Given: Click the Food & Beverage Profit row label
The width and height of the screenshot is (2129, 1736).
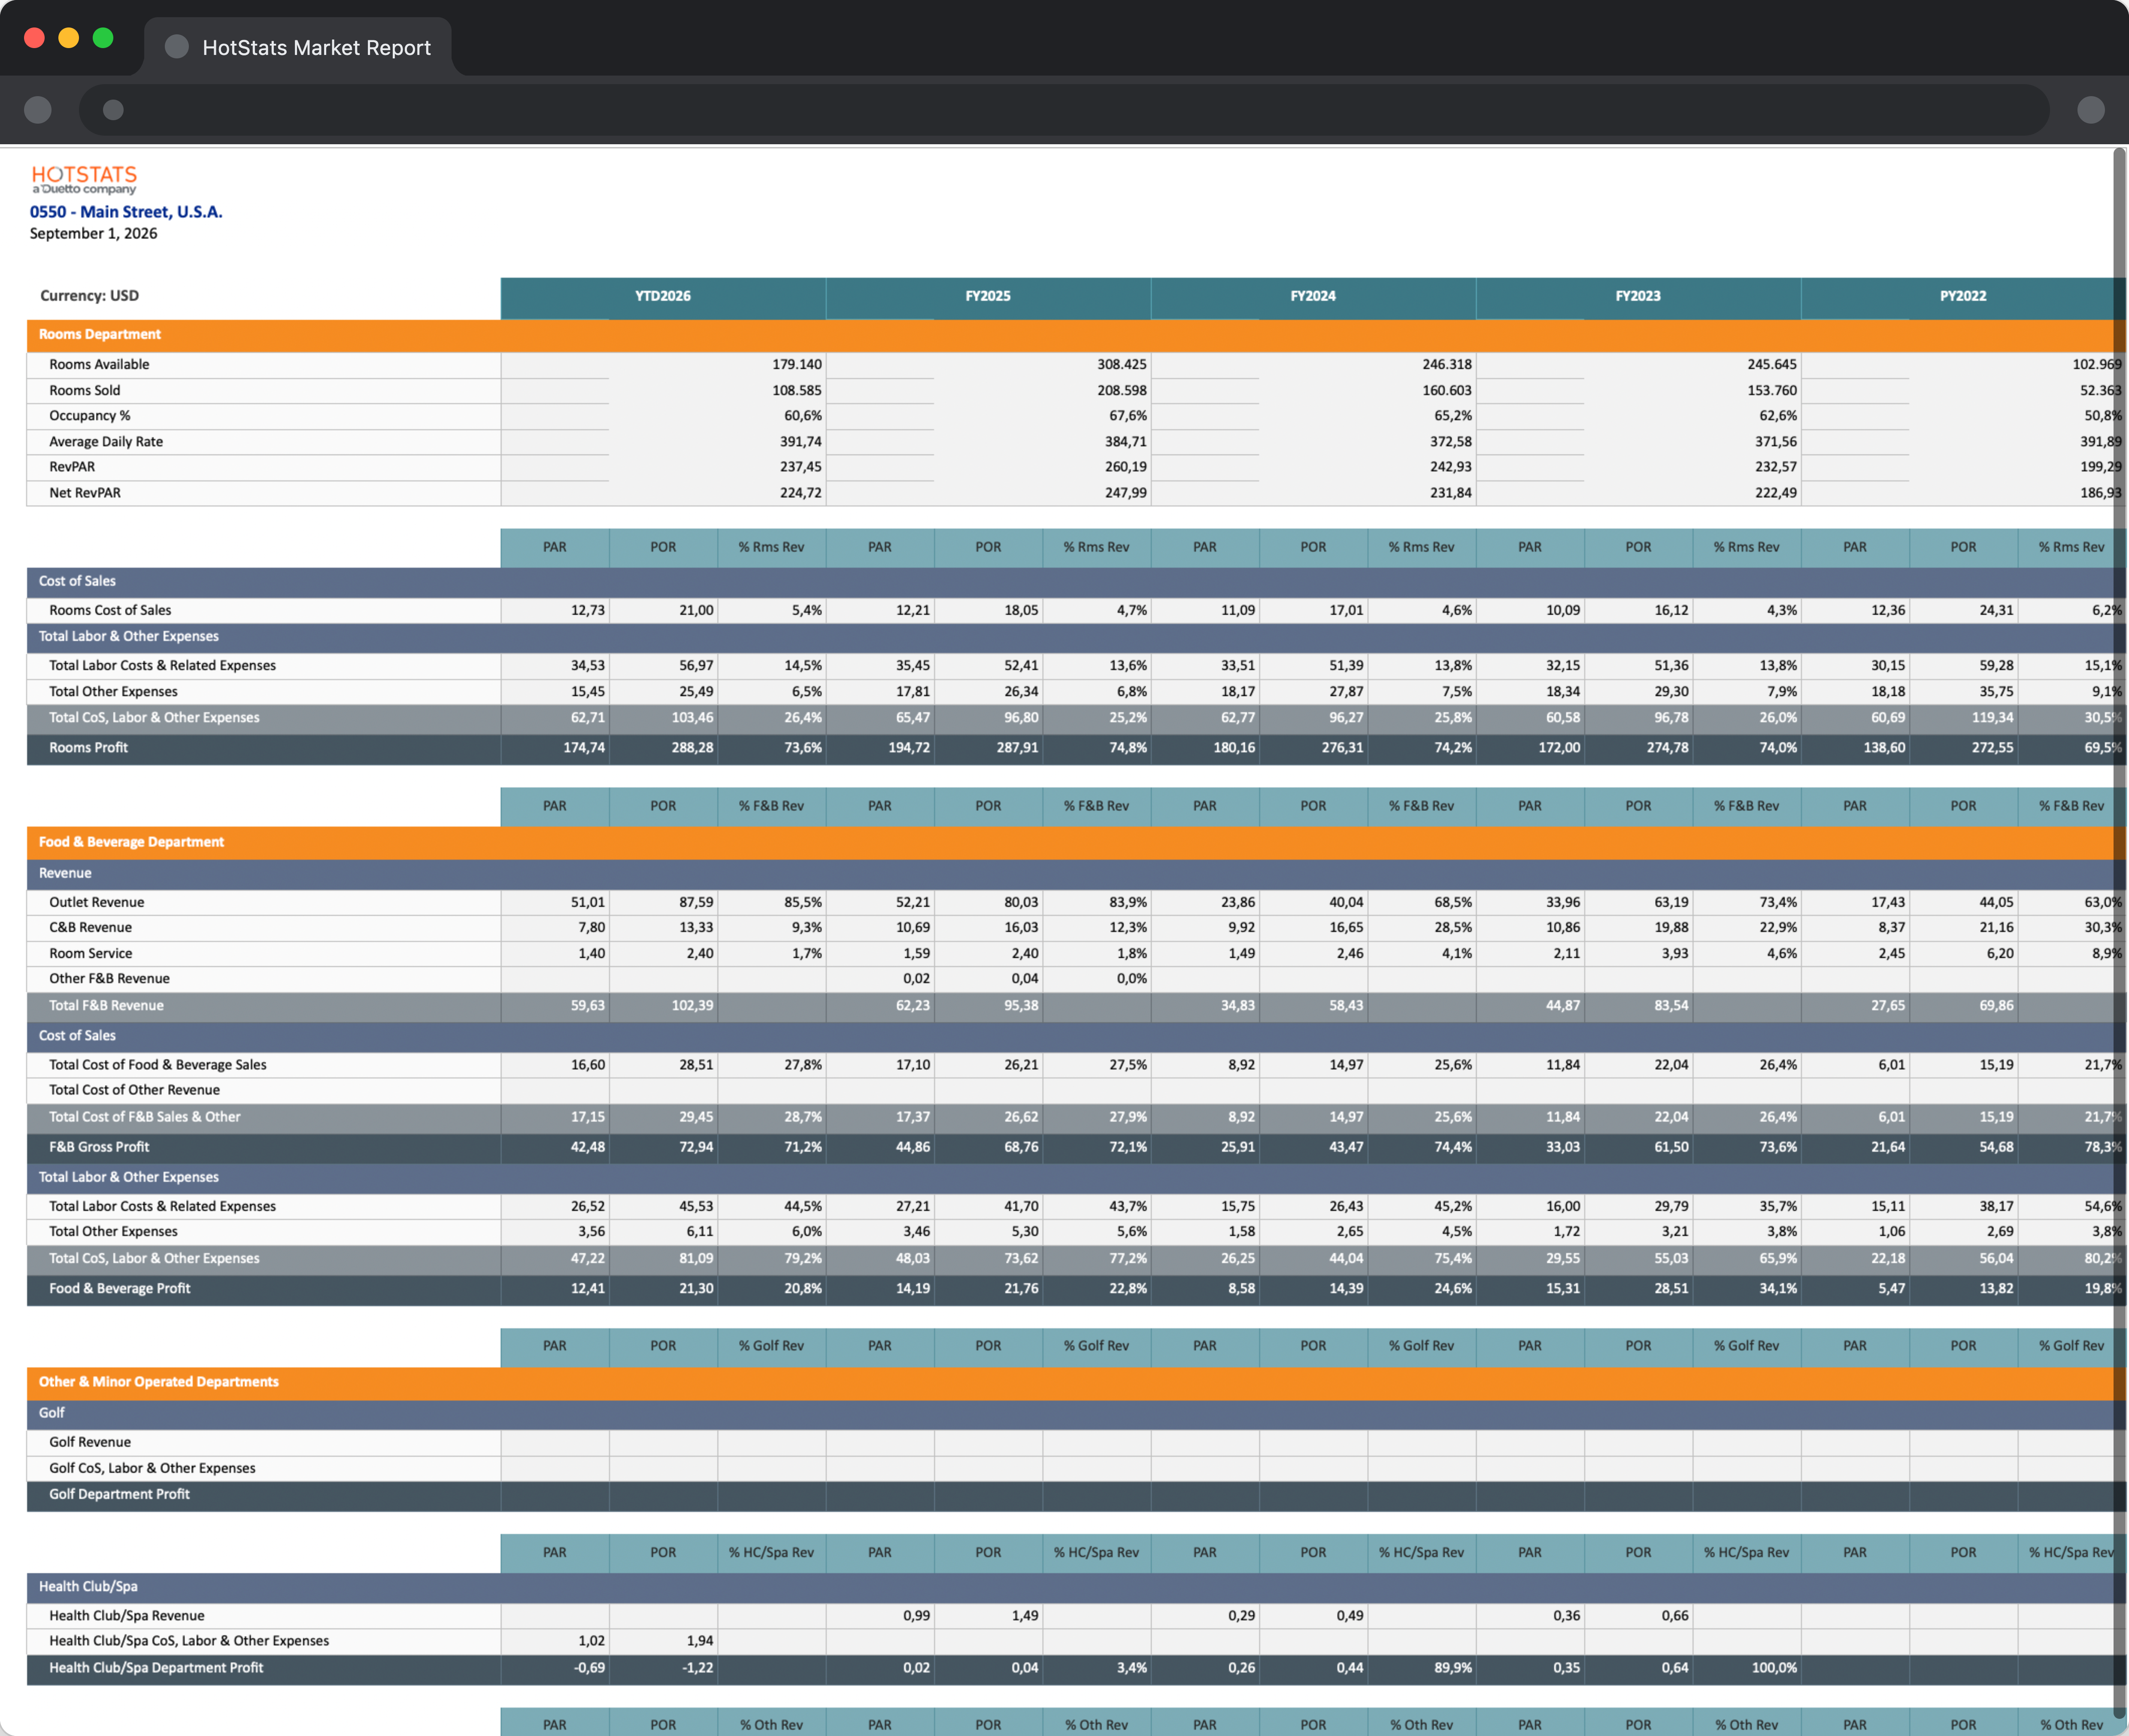Looking at the screenshot, I should [x=120, y=1289].
